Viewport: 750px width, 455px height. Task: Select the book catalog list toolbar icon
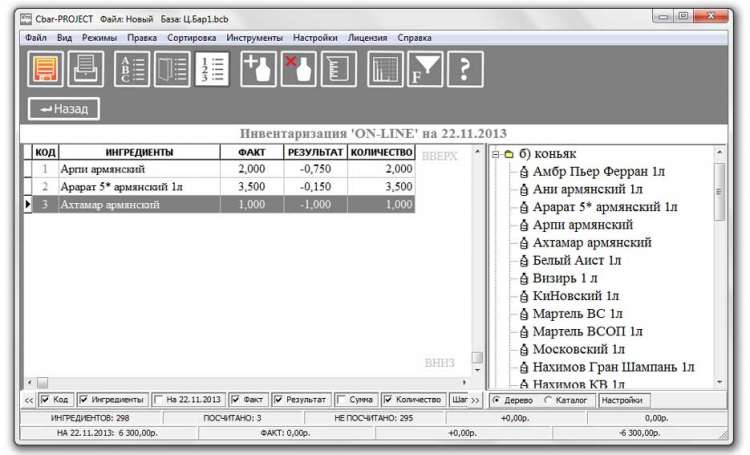(x=172, y=69)
